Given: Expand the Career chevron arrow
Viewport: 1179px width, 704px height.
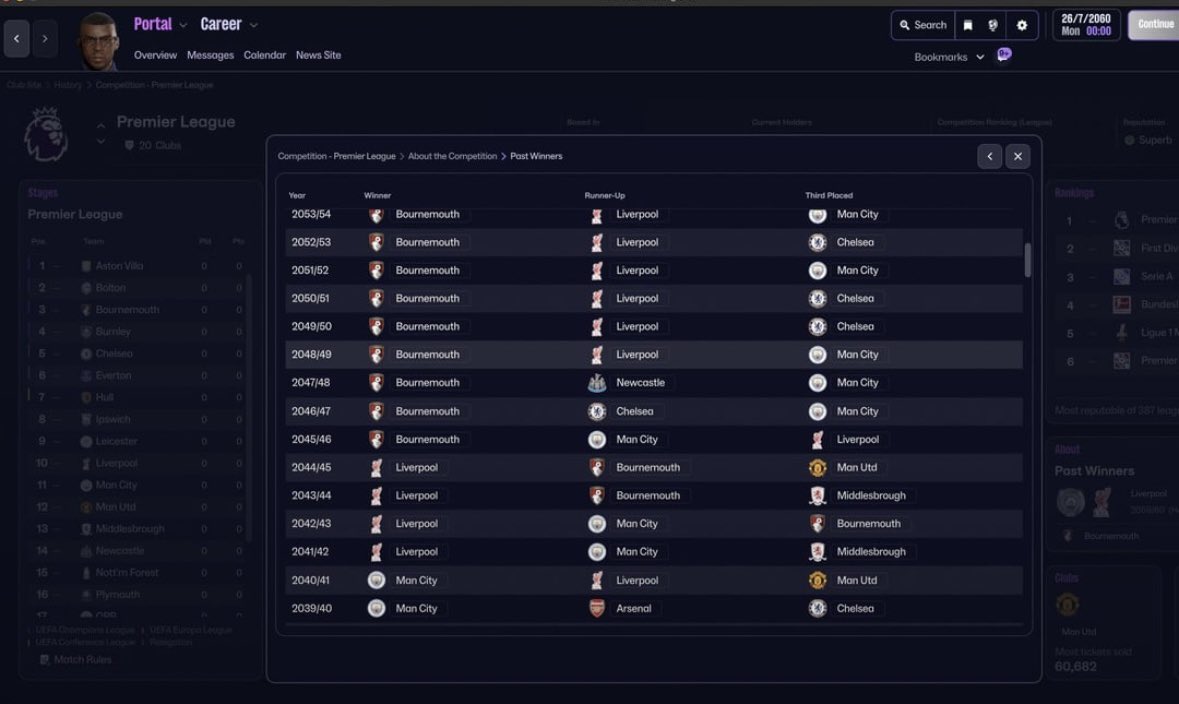Looking at the screenshot, I should [253, 25].
